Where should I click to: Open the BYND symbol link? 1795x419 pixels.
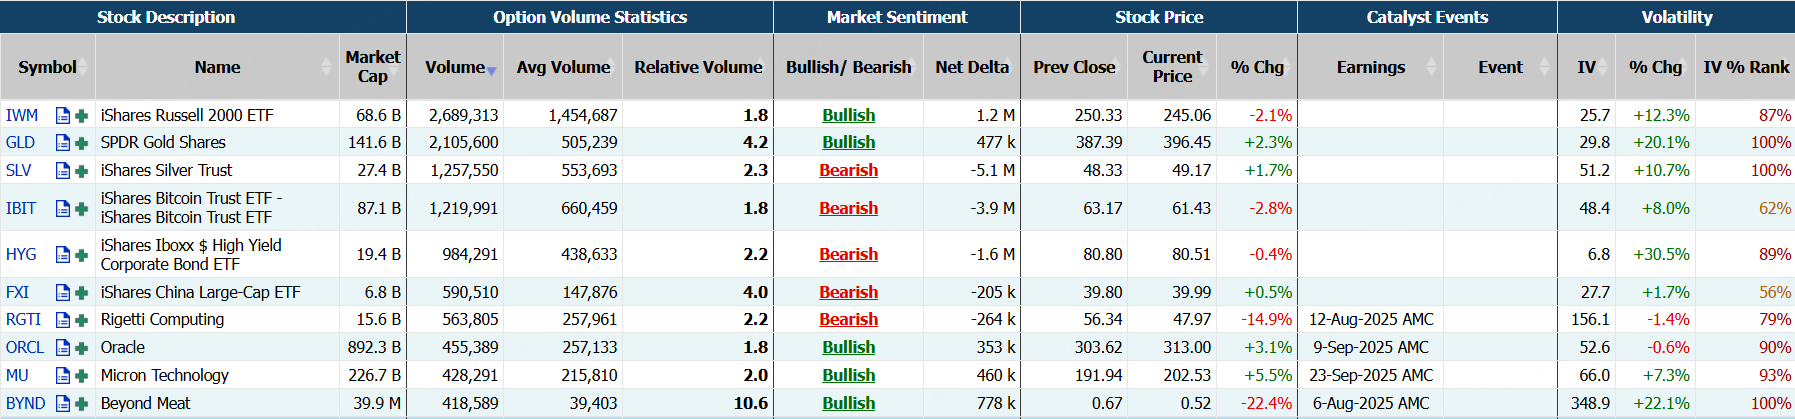tap(25, 404)
